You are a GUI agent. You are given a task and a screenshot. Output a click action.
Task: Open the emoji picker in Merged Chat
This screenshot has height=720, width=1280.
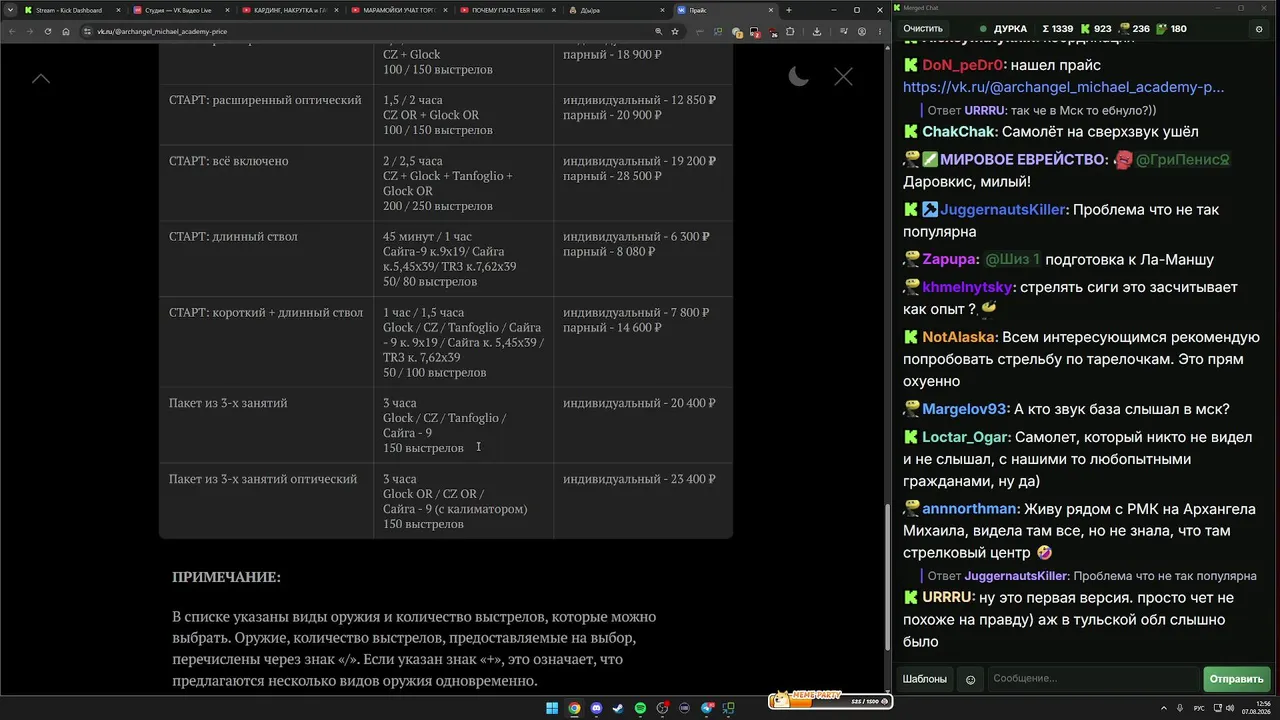(x=970, y=679)
